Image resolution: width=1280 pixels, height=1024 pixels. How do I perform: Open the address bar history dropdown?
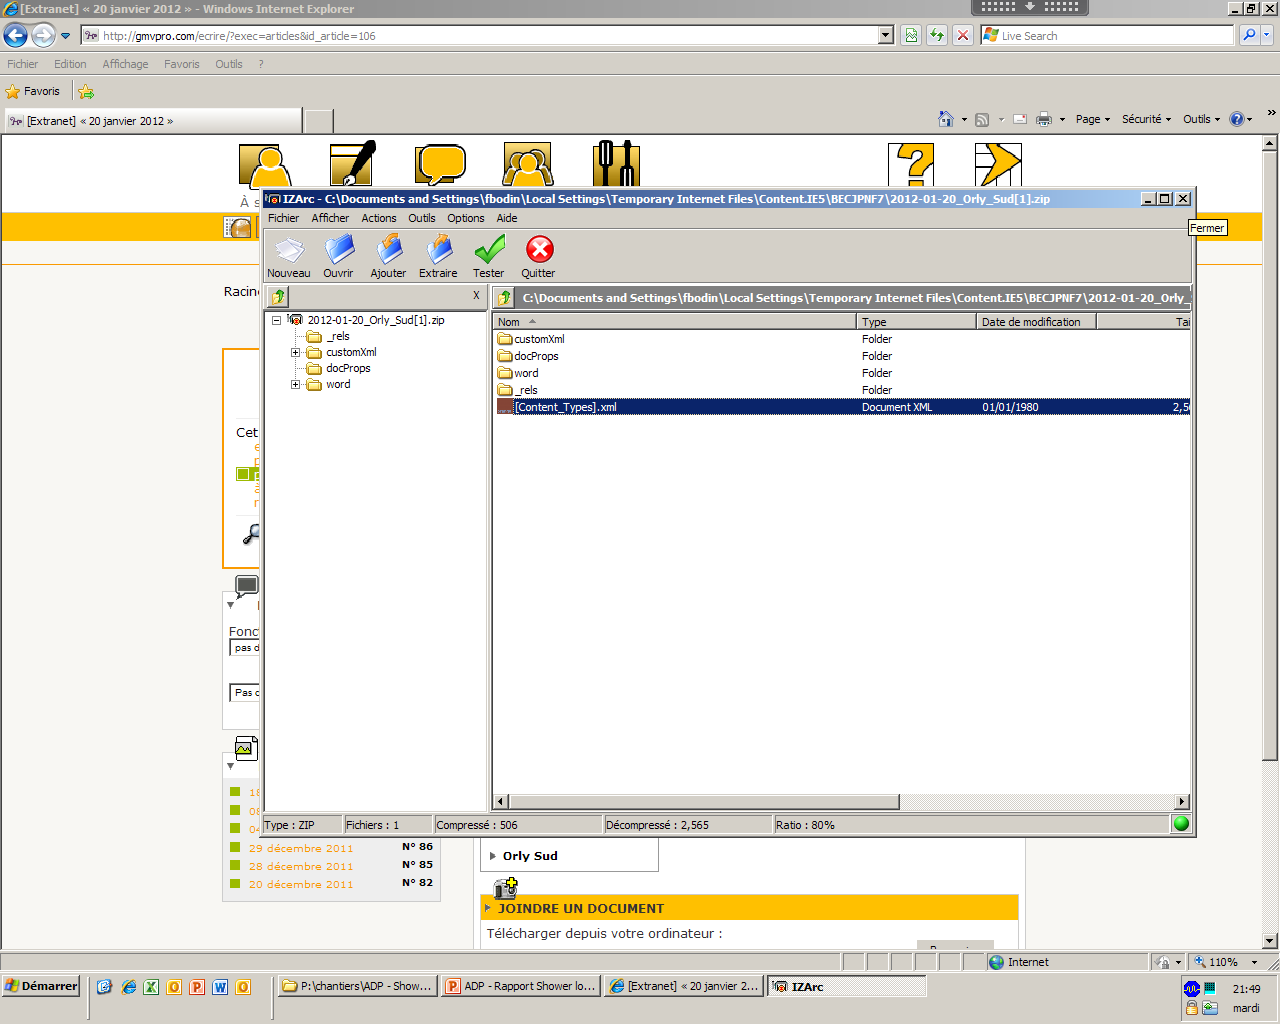(886, 35)
